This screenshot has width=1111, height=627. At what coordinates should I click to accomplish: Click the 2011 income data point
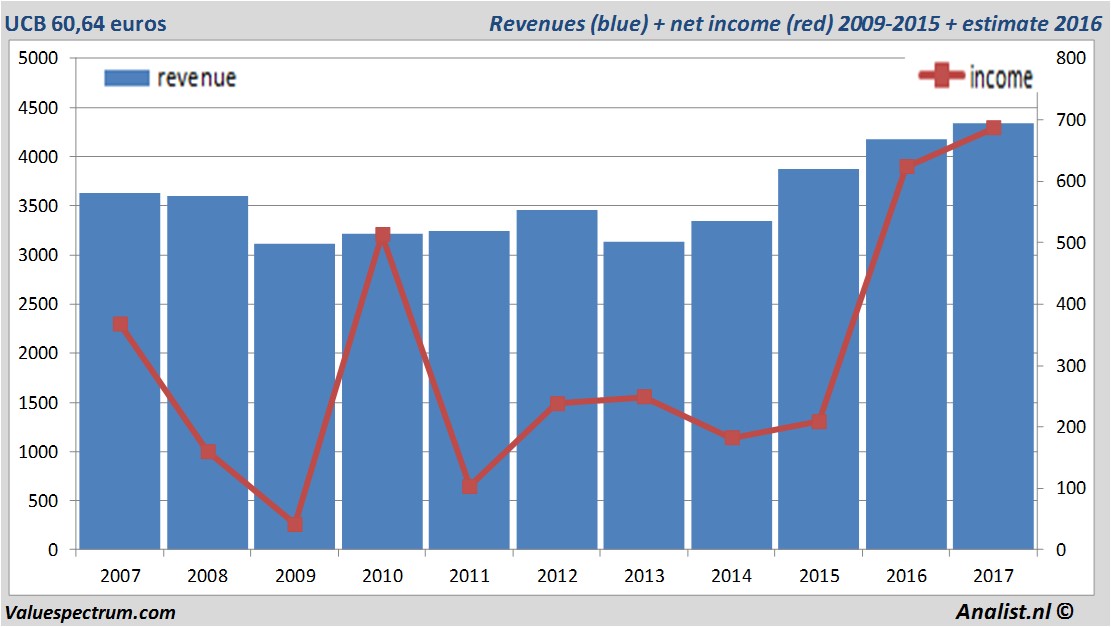(x=470, y=486)
